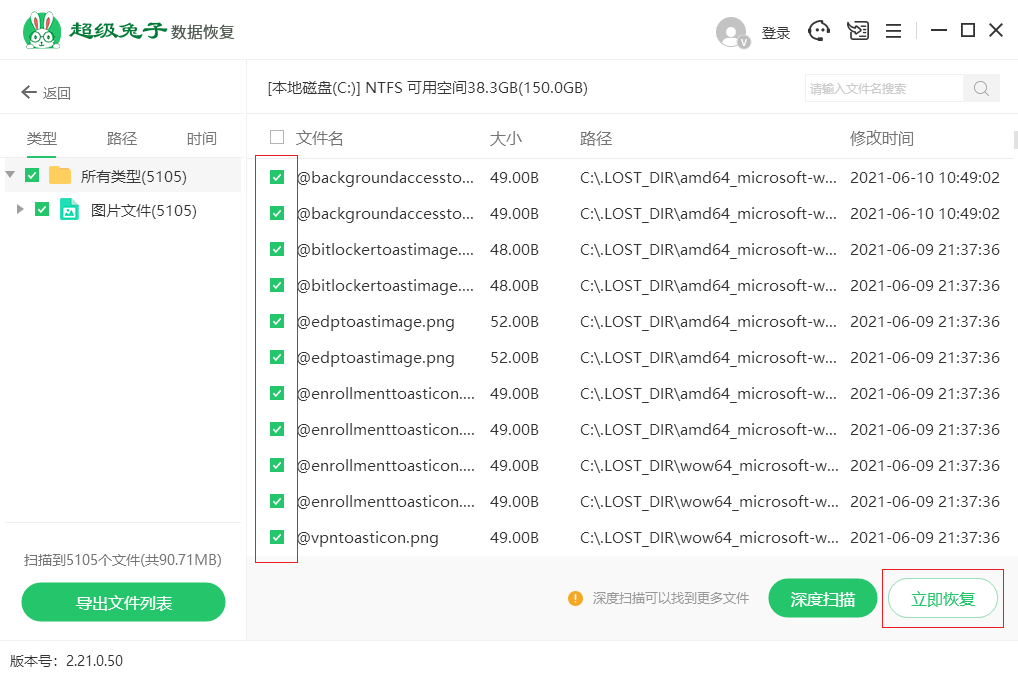
Task: Click the orange deep scan warning icon
Action: pyautogui.click(x=575, y=598)
